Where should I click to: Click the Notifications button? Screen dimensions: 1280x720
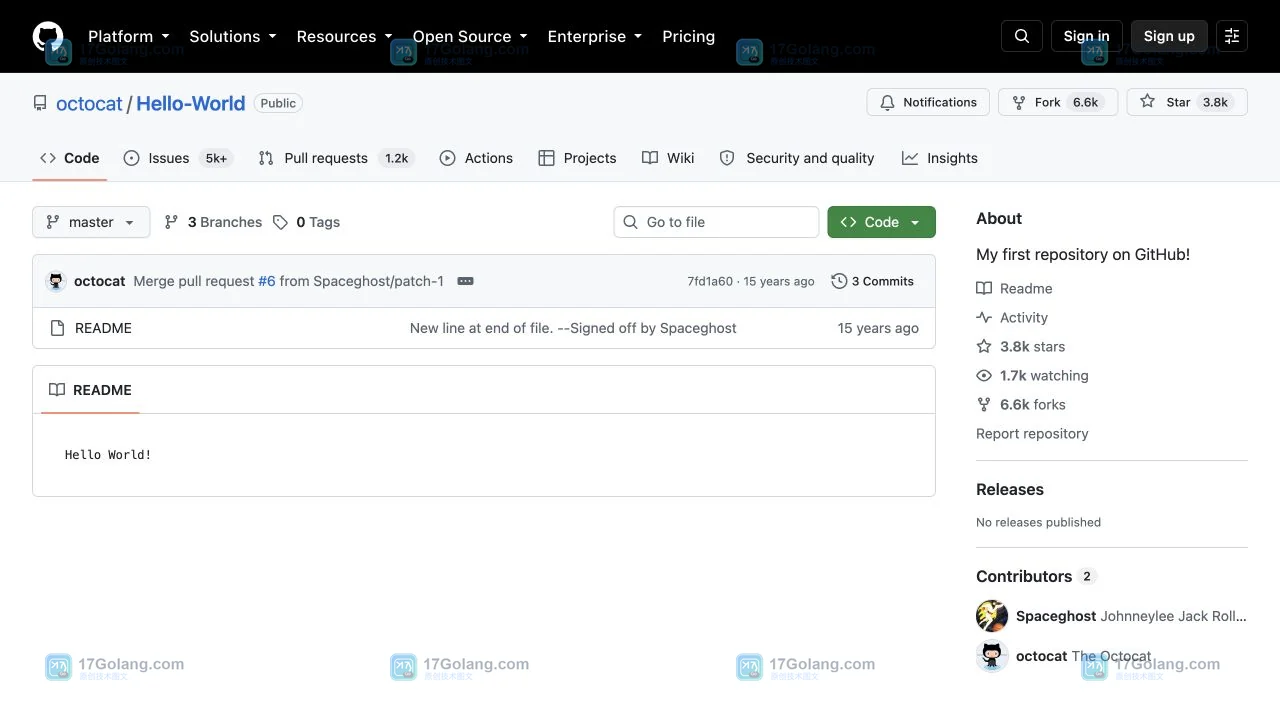(928, 102)
